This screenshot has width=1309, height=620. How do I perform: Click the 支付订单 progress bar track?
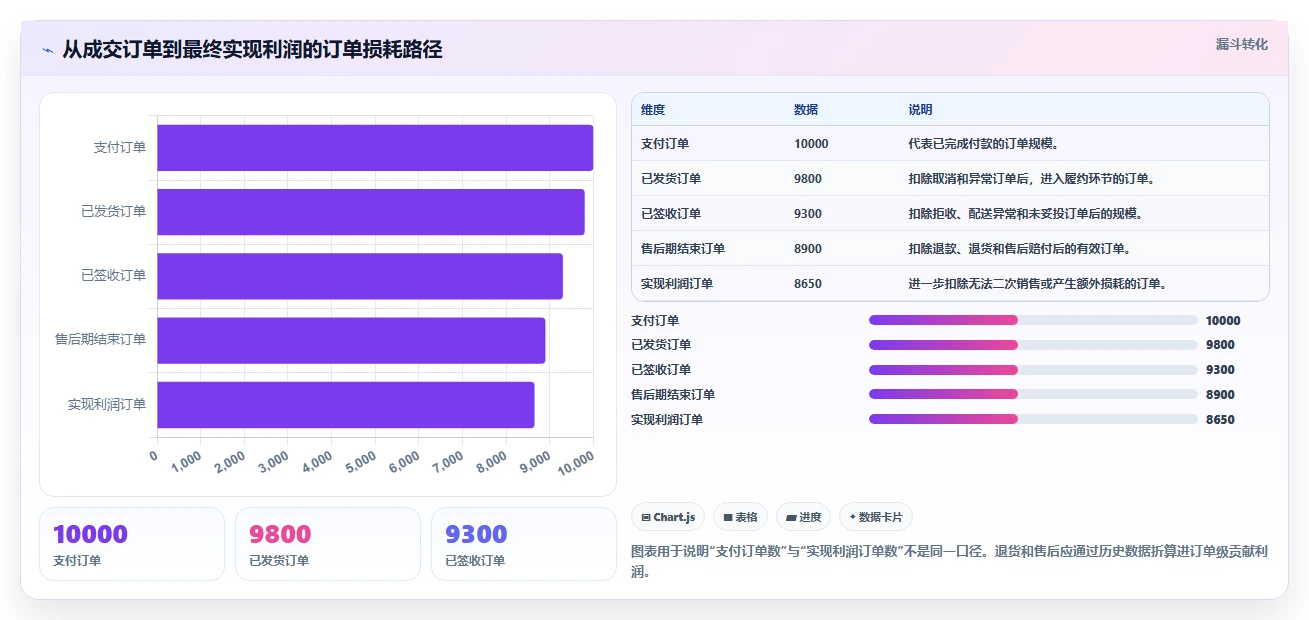click(1033, 320)
